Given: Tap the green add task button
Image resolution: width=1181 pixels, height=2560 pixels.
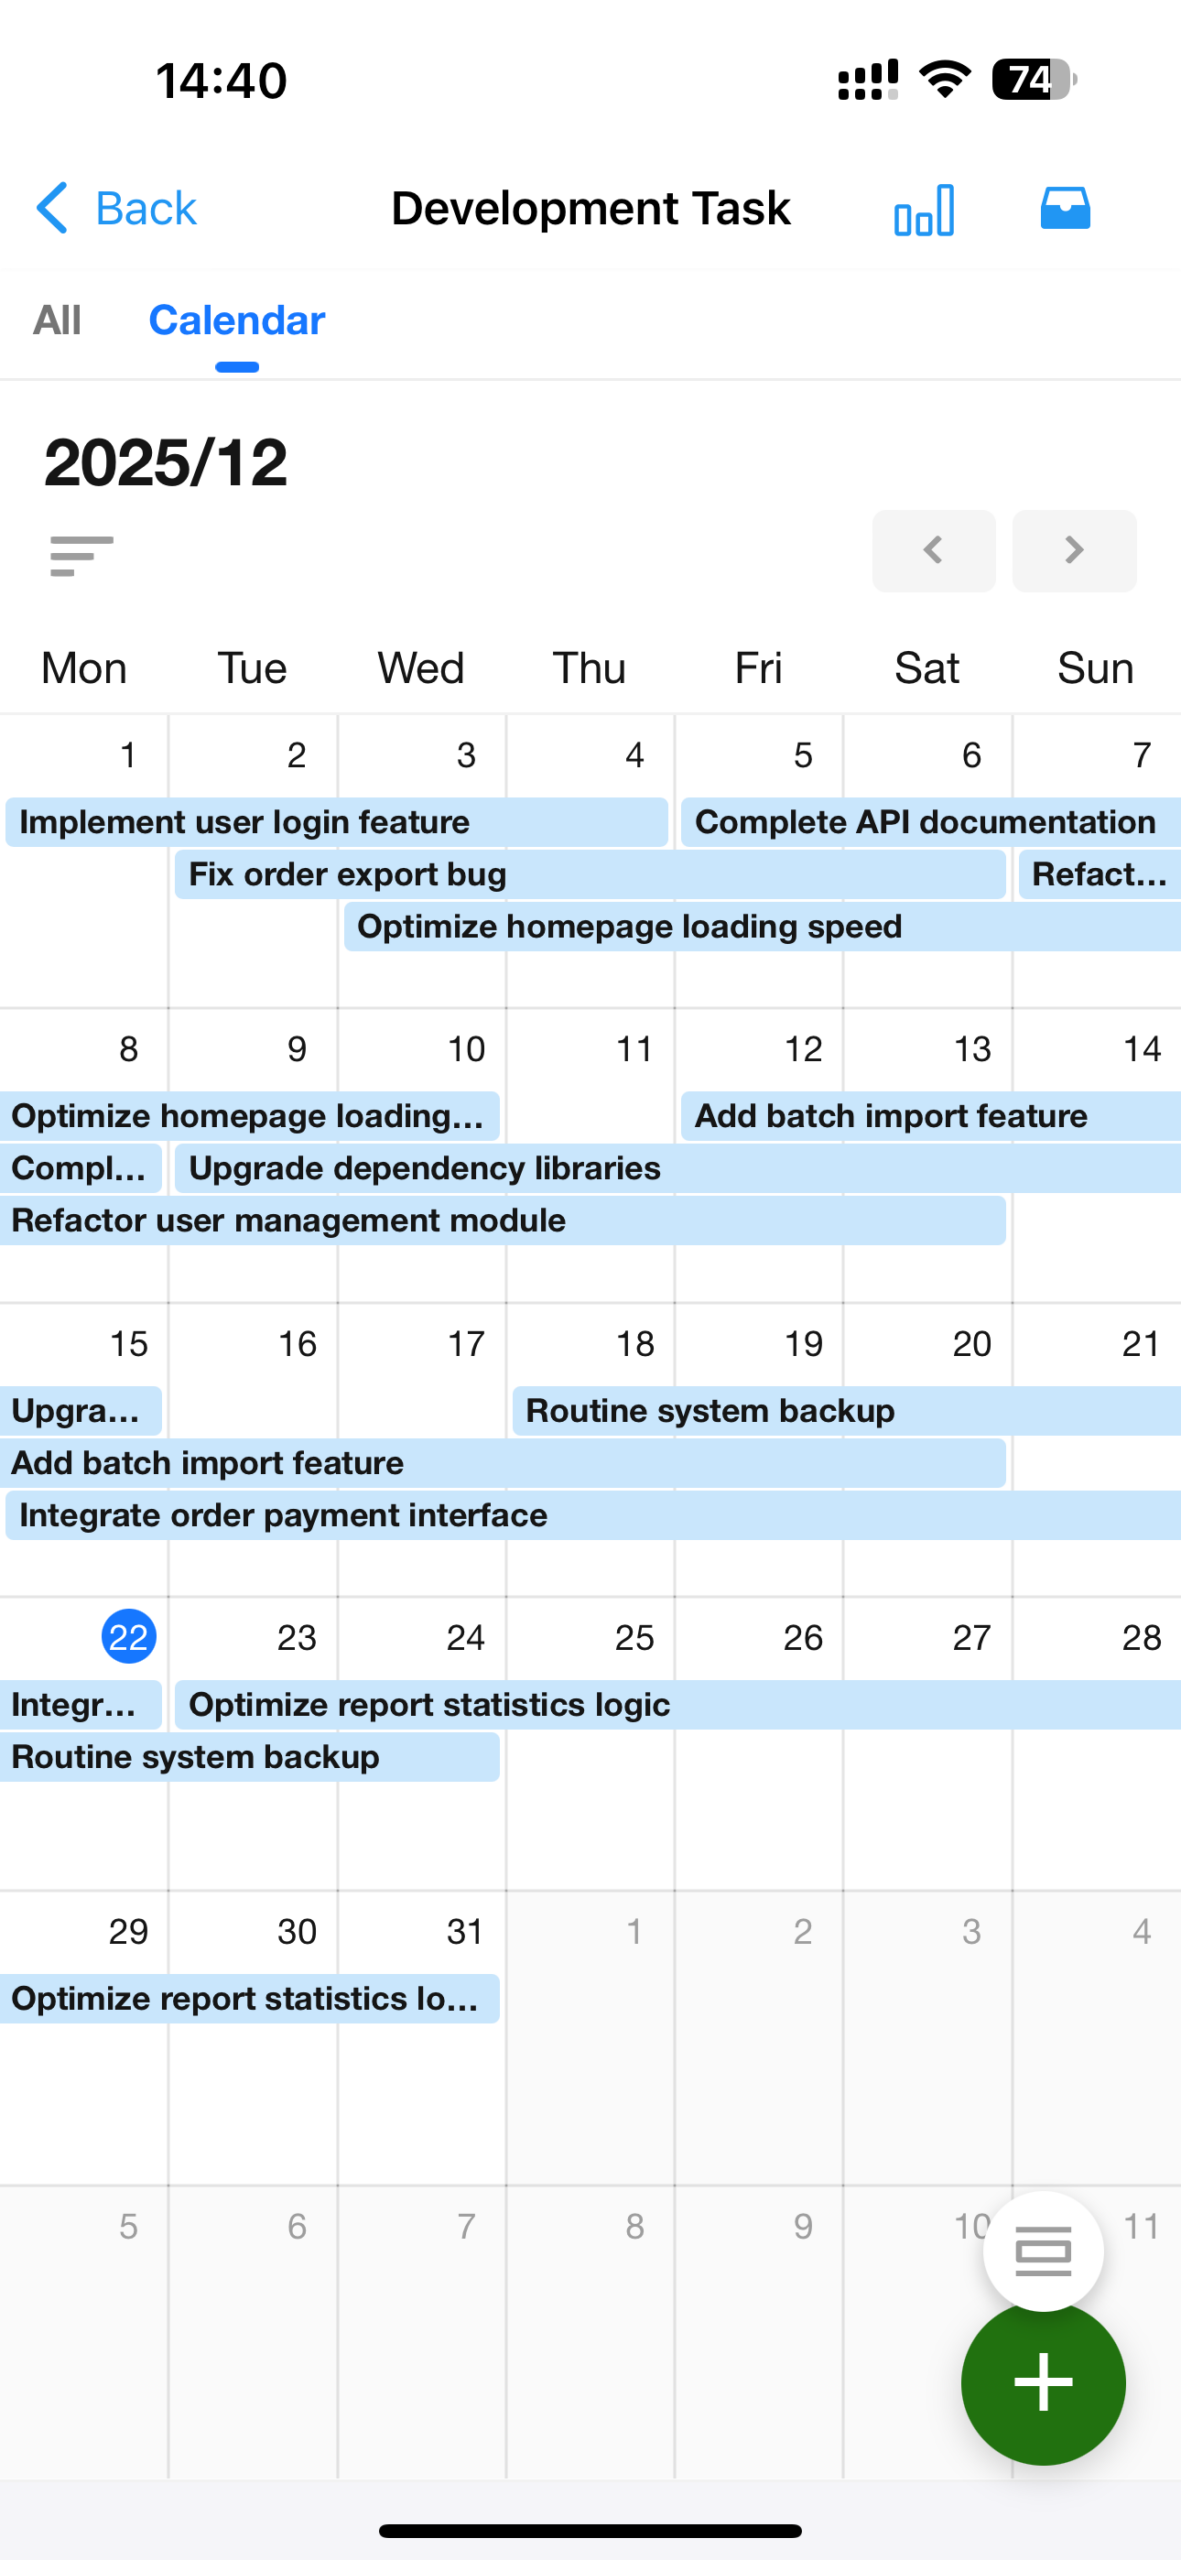Looking at the screenshot, I should pos(1043,2382).
